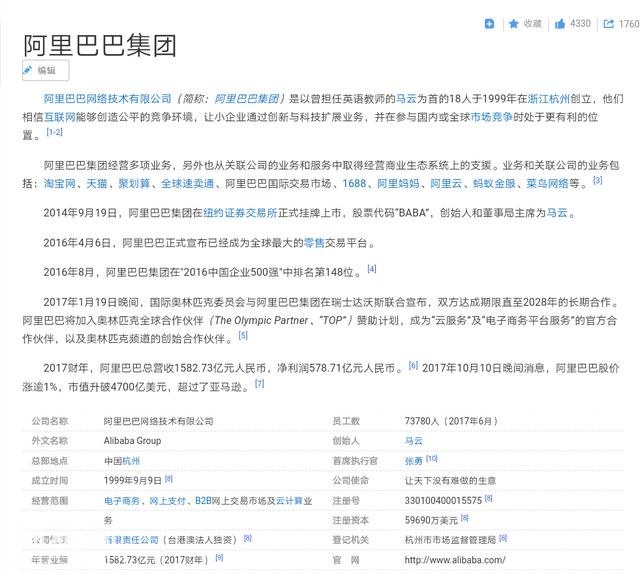This screenshot has height=577, width=640.
Task: Open citation reference [4] after 第148位
Action: tap(372, 268)
